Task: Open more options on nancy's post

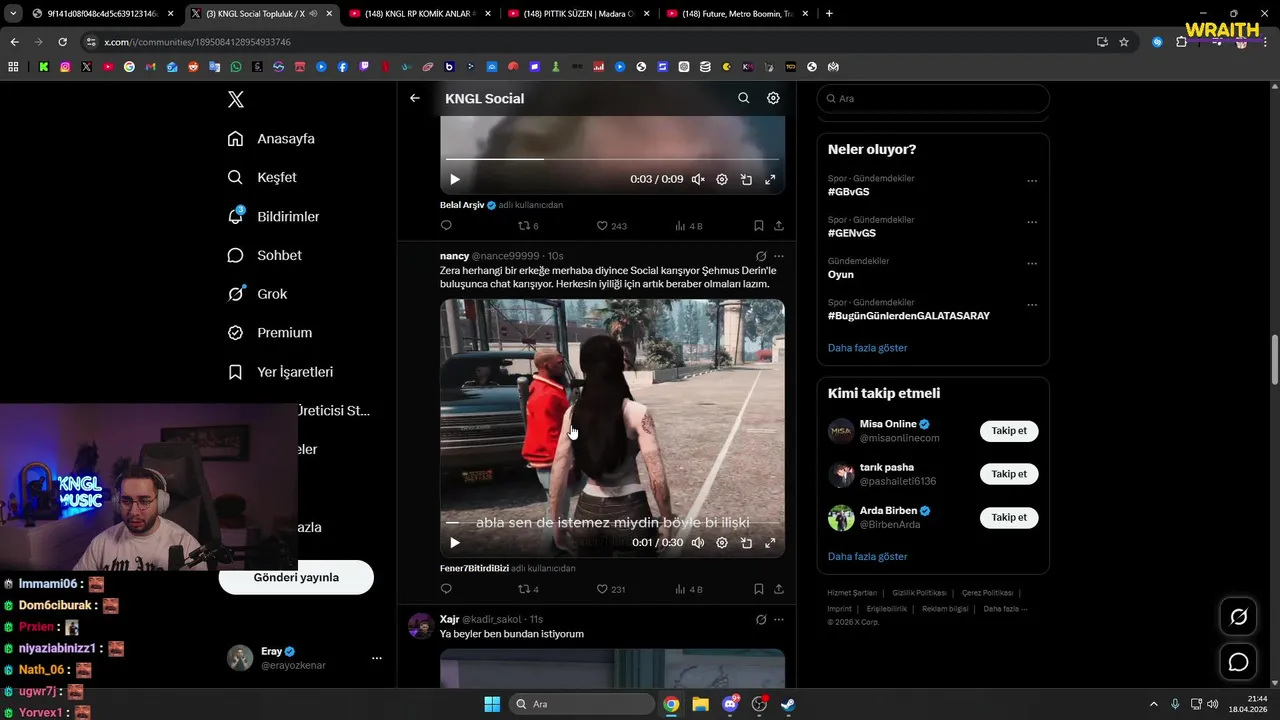Action: pos(779,256)
